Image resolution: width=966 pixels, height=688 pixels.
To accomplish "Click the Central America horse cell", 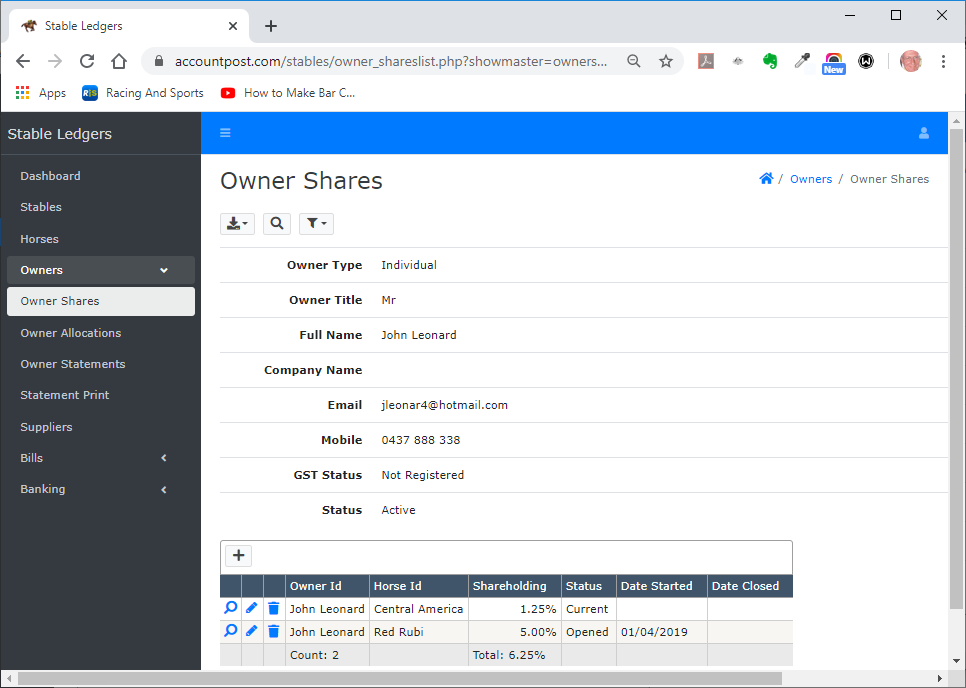I will tap(418, 609).
